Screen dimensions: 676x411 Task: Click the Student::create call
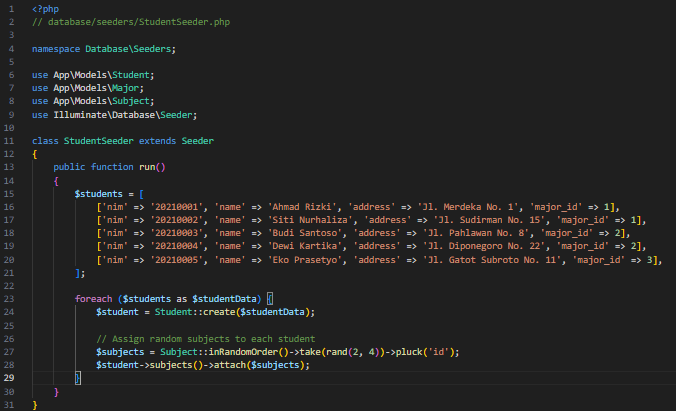(x=194, y=313)
